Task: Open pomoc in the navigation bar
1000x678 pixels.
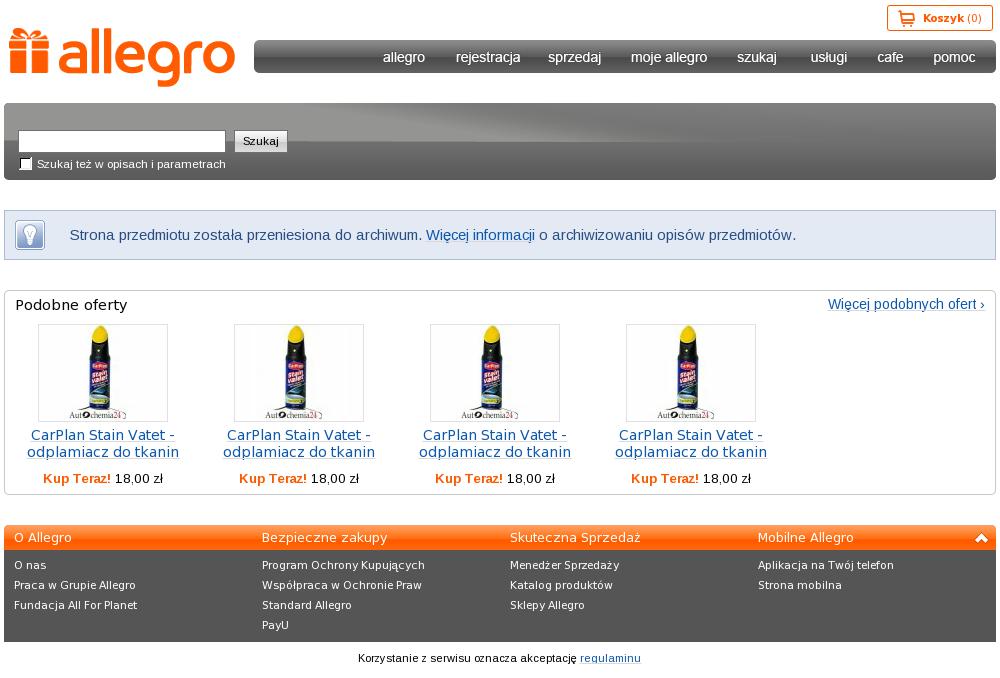Action: click(x=954, y=57)
